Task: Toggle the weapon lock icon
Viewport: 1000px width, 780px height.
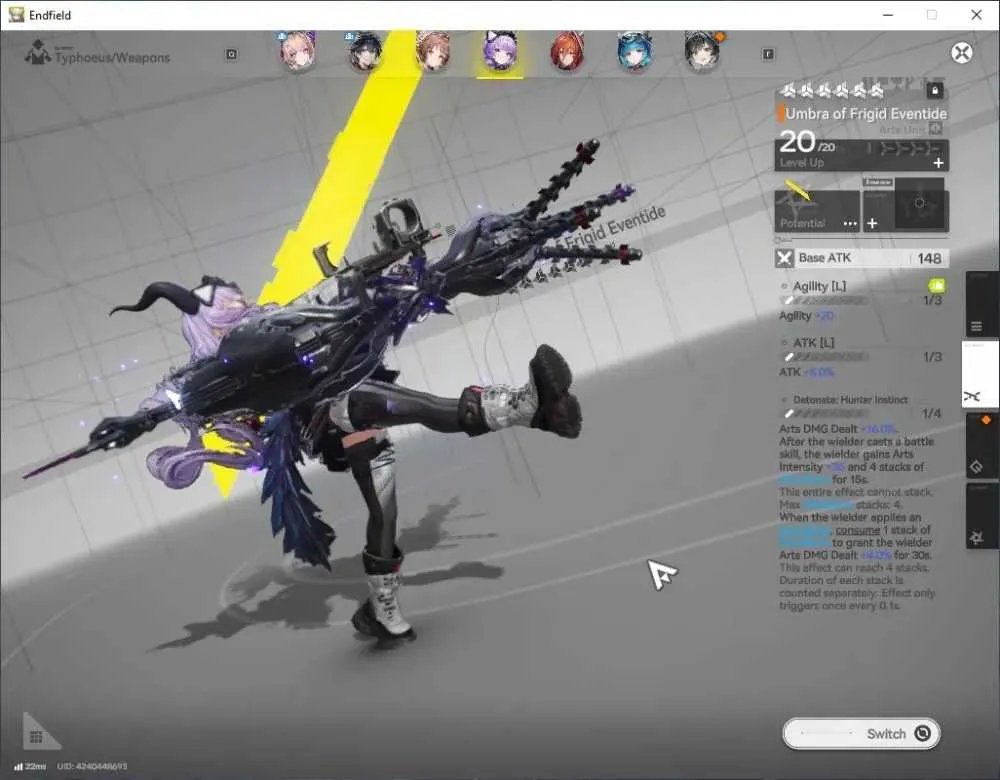Action: [x=935, y=90]
